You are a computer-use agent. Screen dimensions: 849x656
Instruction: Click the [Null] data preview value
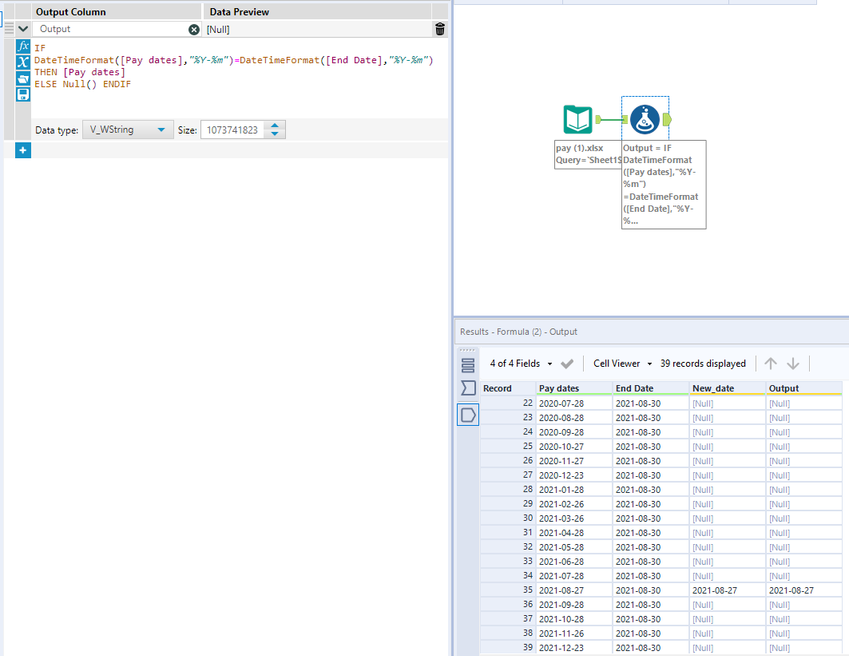click(x=218, y=30)
